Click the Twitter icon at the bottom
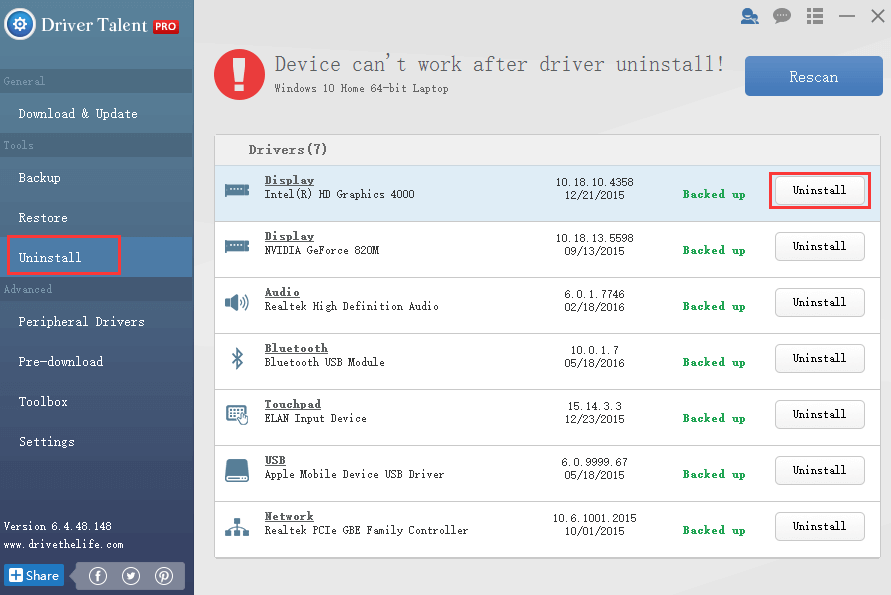 (131, 576)
